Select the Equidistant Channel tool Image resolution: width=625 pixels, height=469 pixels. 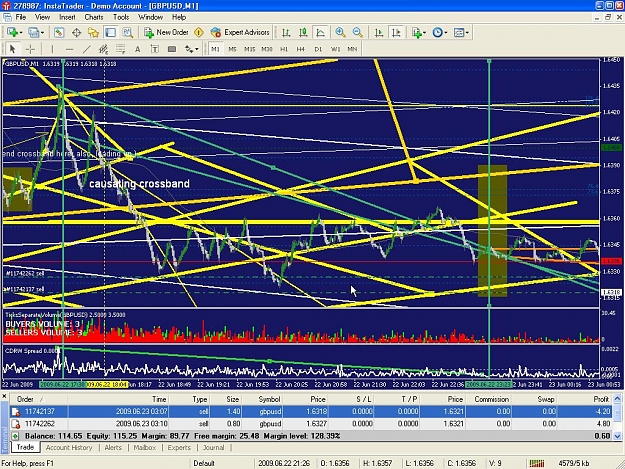click(103, 49)
